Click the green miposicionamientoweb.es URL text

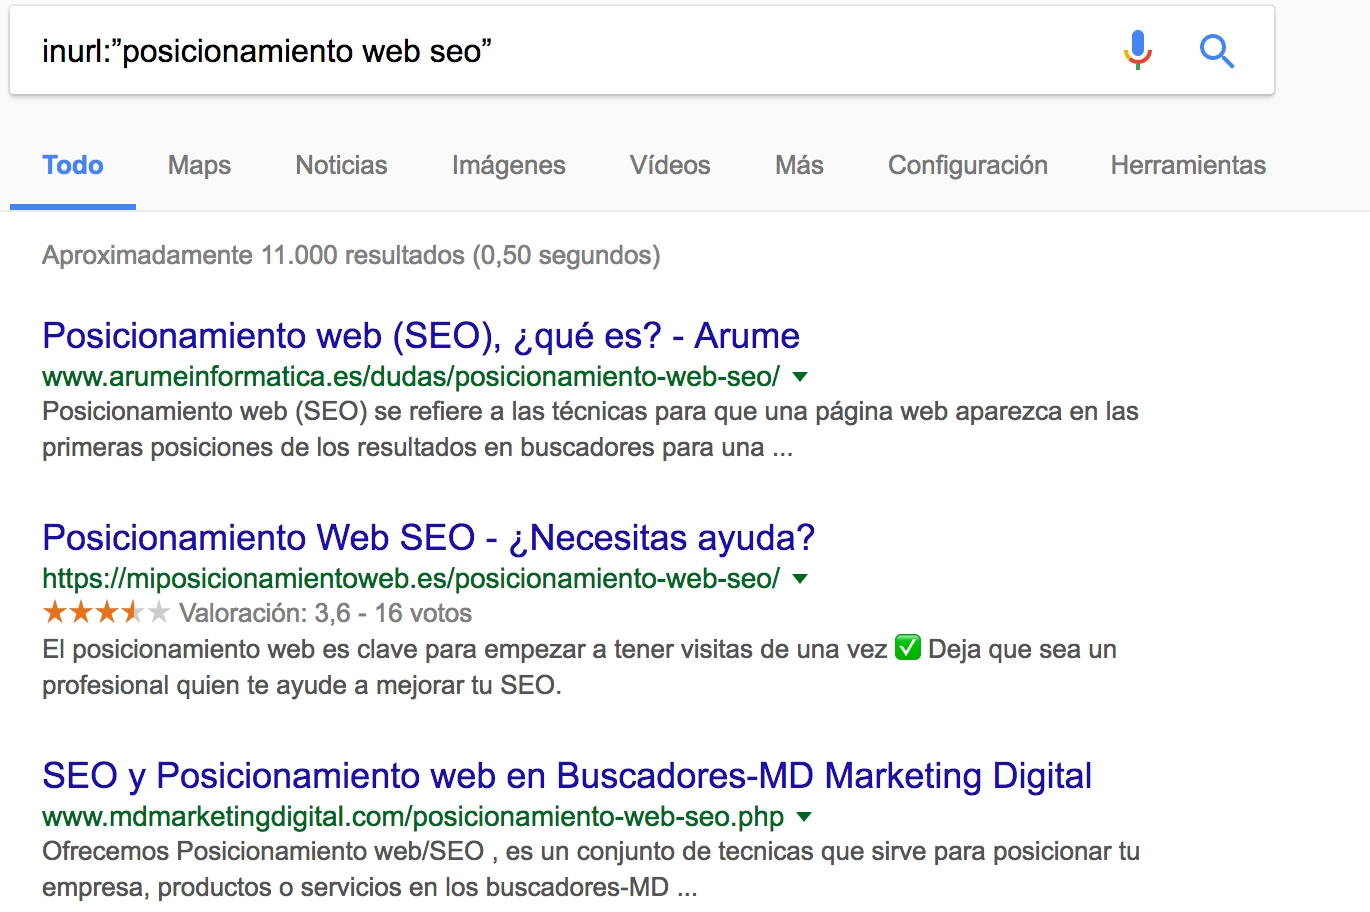(x=410, y=579)
